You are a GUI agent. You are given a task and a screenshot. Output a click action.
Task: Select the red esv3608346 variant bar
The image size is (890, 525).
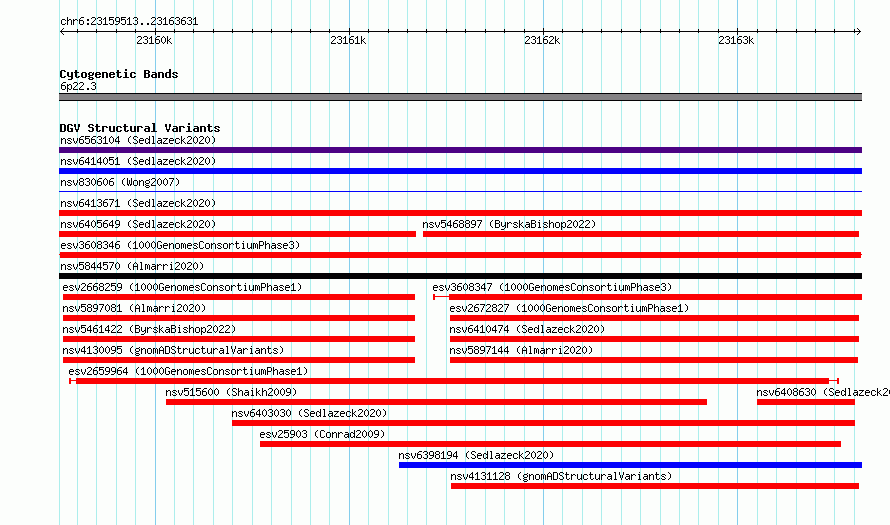click(x=460, y=255)
